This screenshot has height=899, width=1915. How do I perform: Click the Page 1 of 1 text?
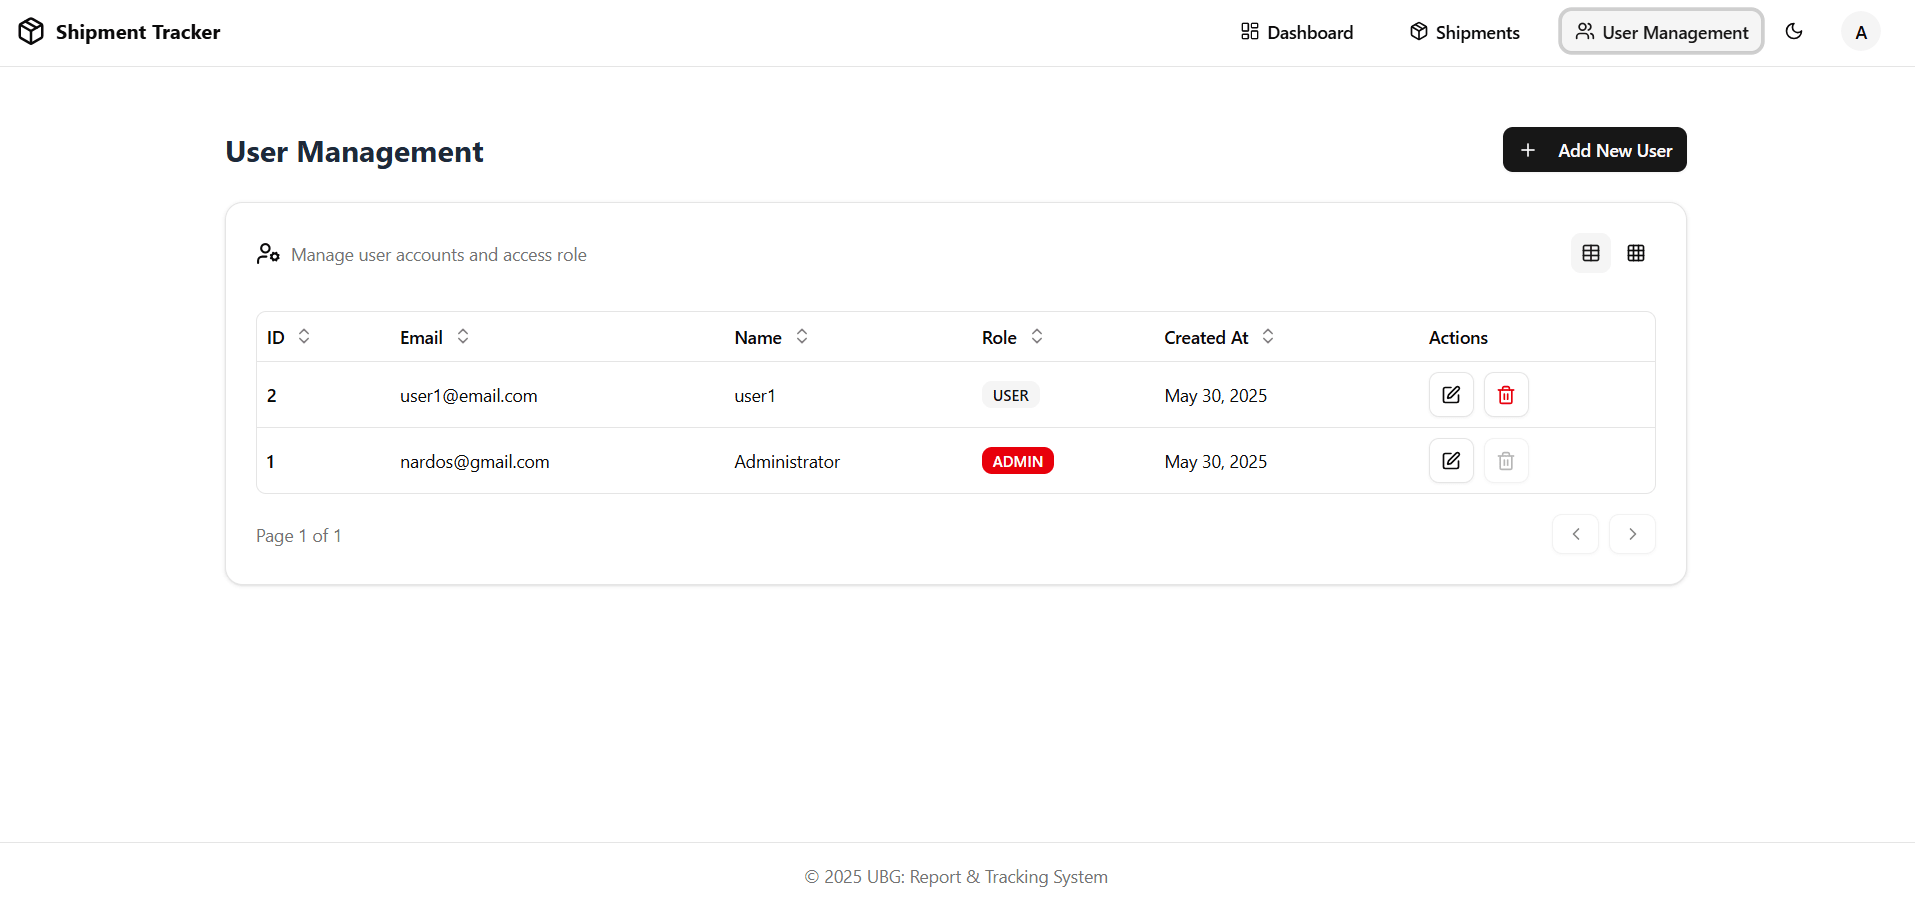click(x=299, y=536)
